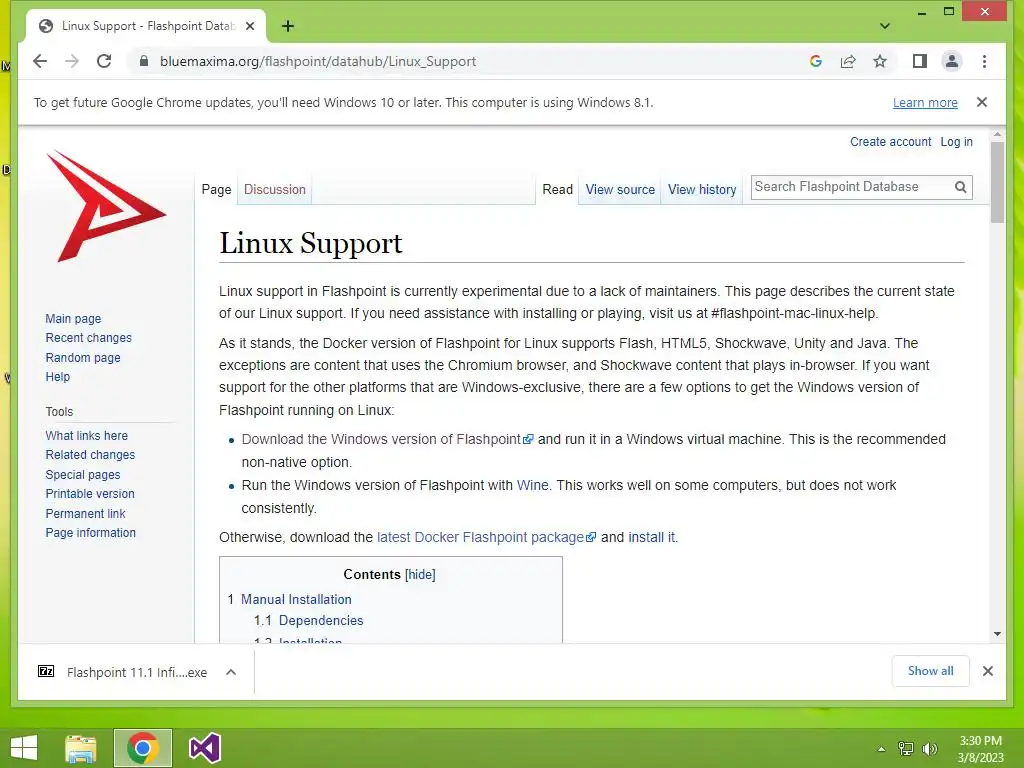Open network status tray icon
The image size is (1024, 768).
[x=905, y=749]
